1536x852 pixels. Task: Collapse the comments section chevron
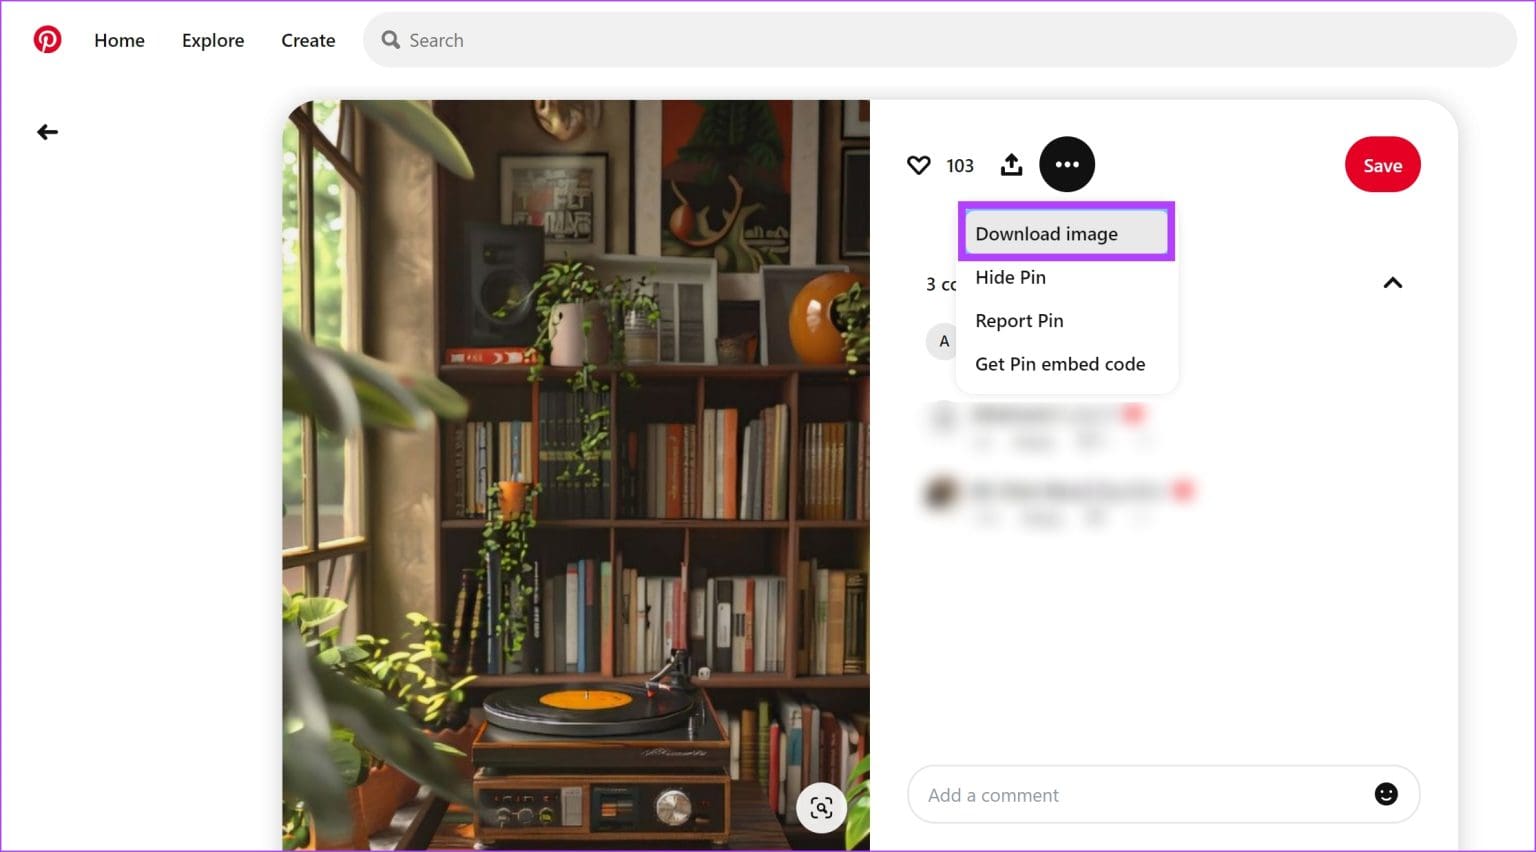[x=1392, y=283]
